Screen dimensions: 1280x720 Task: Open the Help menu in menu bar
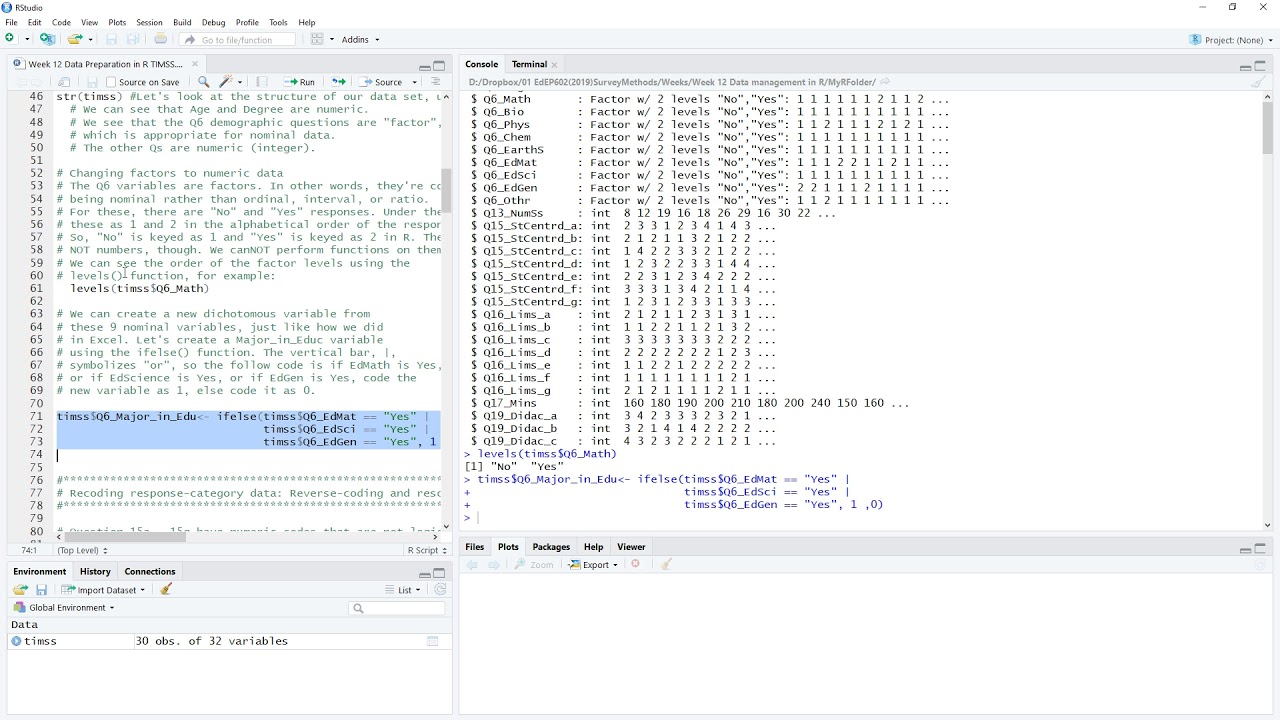tap(307, 22)
